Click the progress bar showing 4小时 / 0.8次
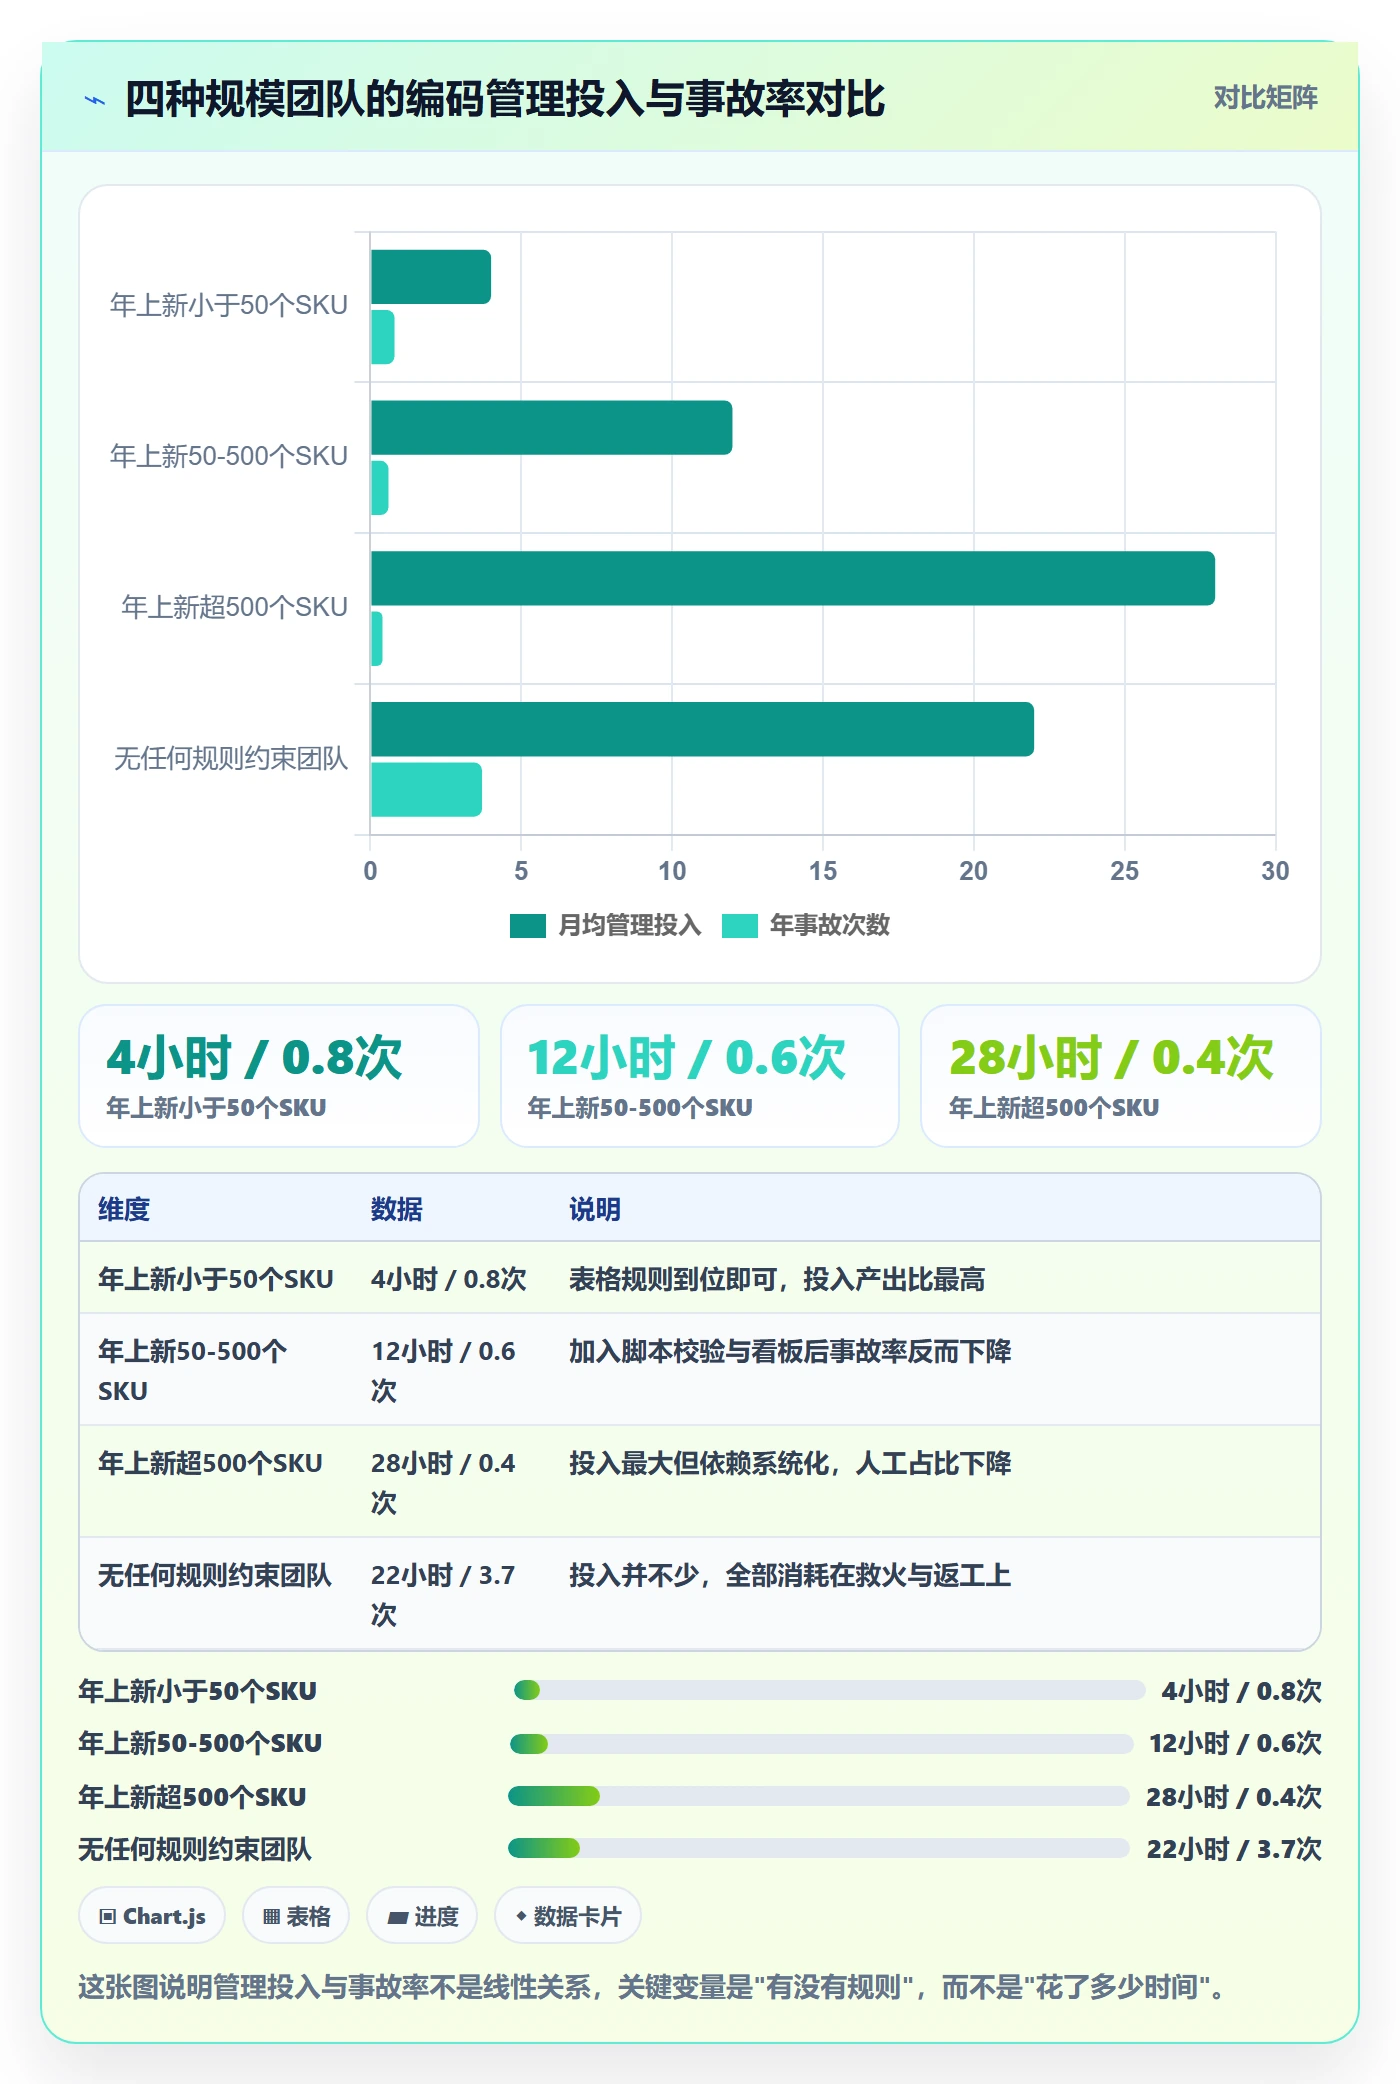The image size is (1400, 2084). pos(829,1690)
